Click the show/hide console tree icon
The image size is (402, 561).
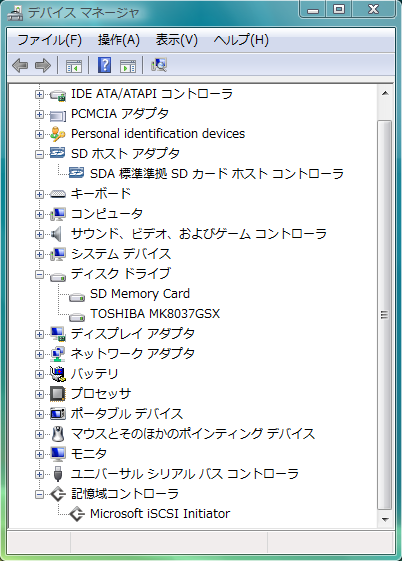click(x=74, y=66)
